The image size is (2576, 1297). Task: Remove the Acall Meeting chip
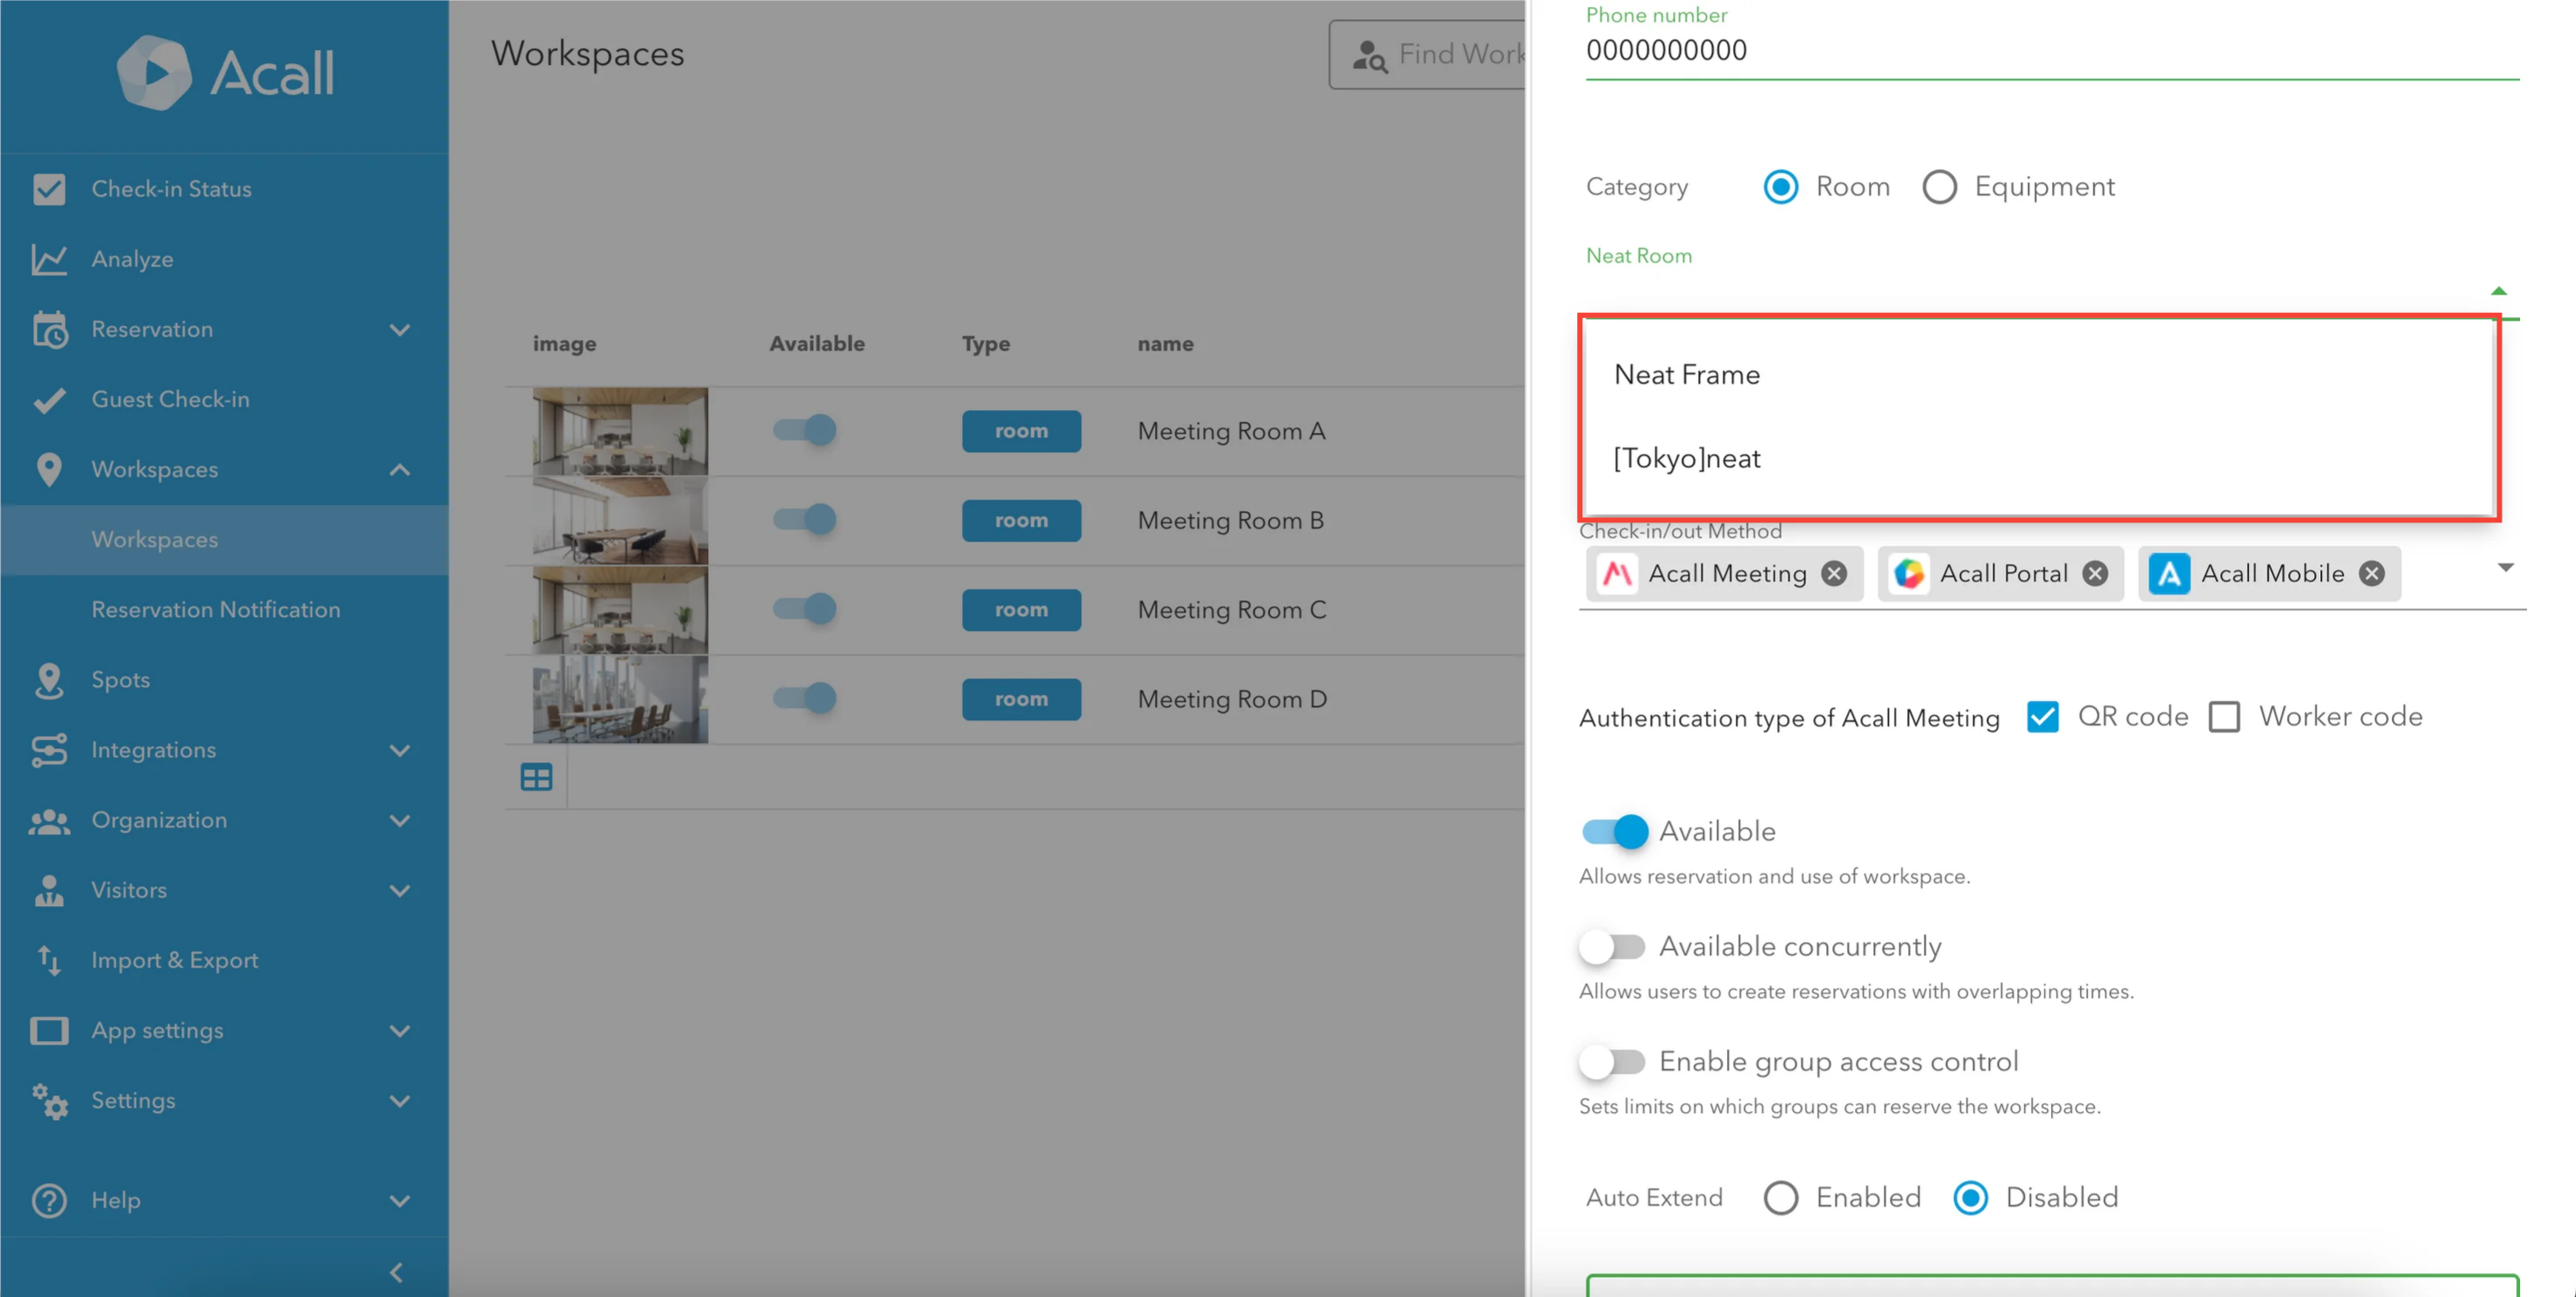tap(1834, 573)
